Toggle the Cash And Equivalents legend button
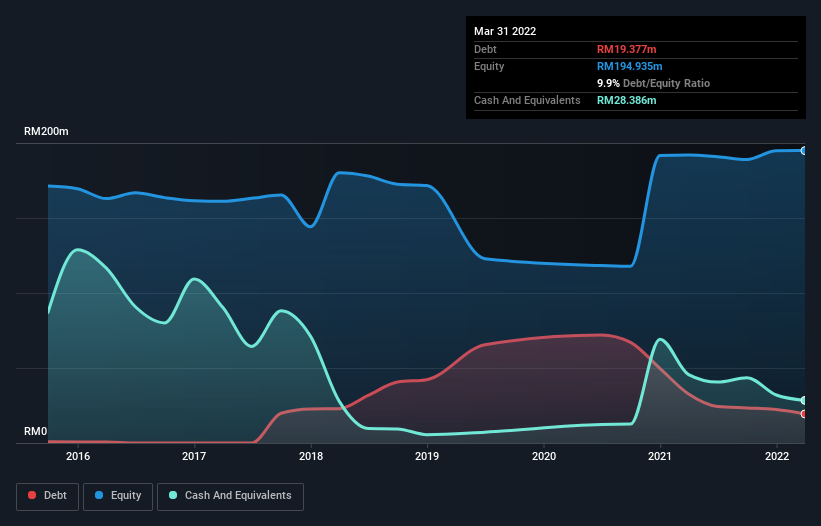 click(x=230, y=496)
